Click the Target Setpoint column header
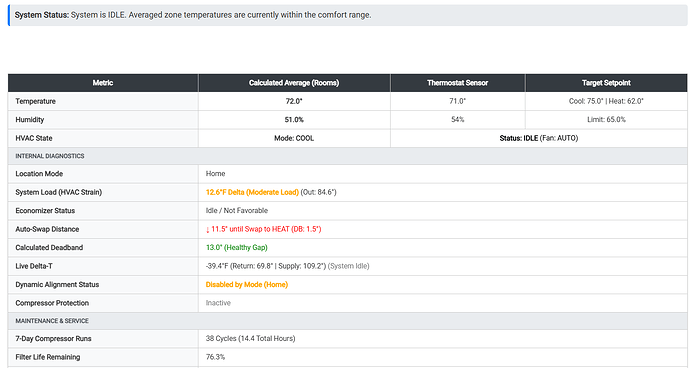690x368 pixels. [606, 83]
